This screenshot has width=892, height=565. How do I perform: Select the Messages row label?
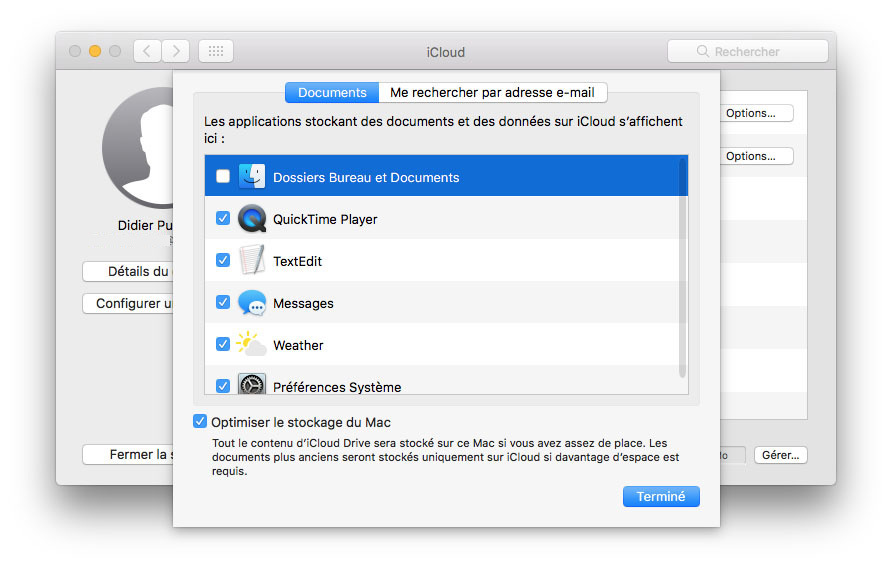[x=303, y=303]
